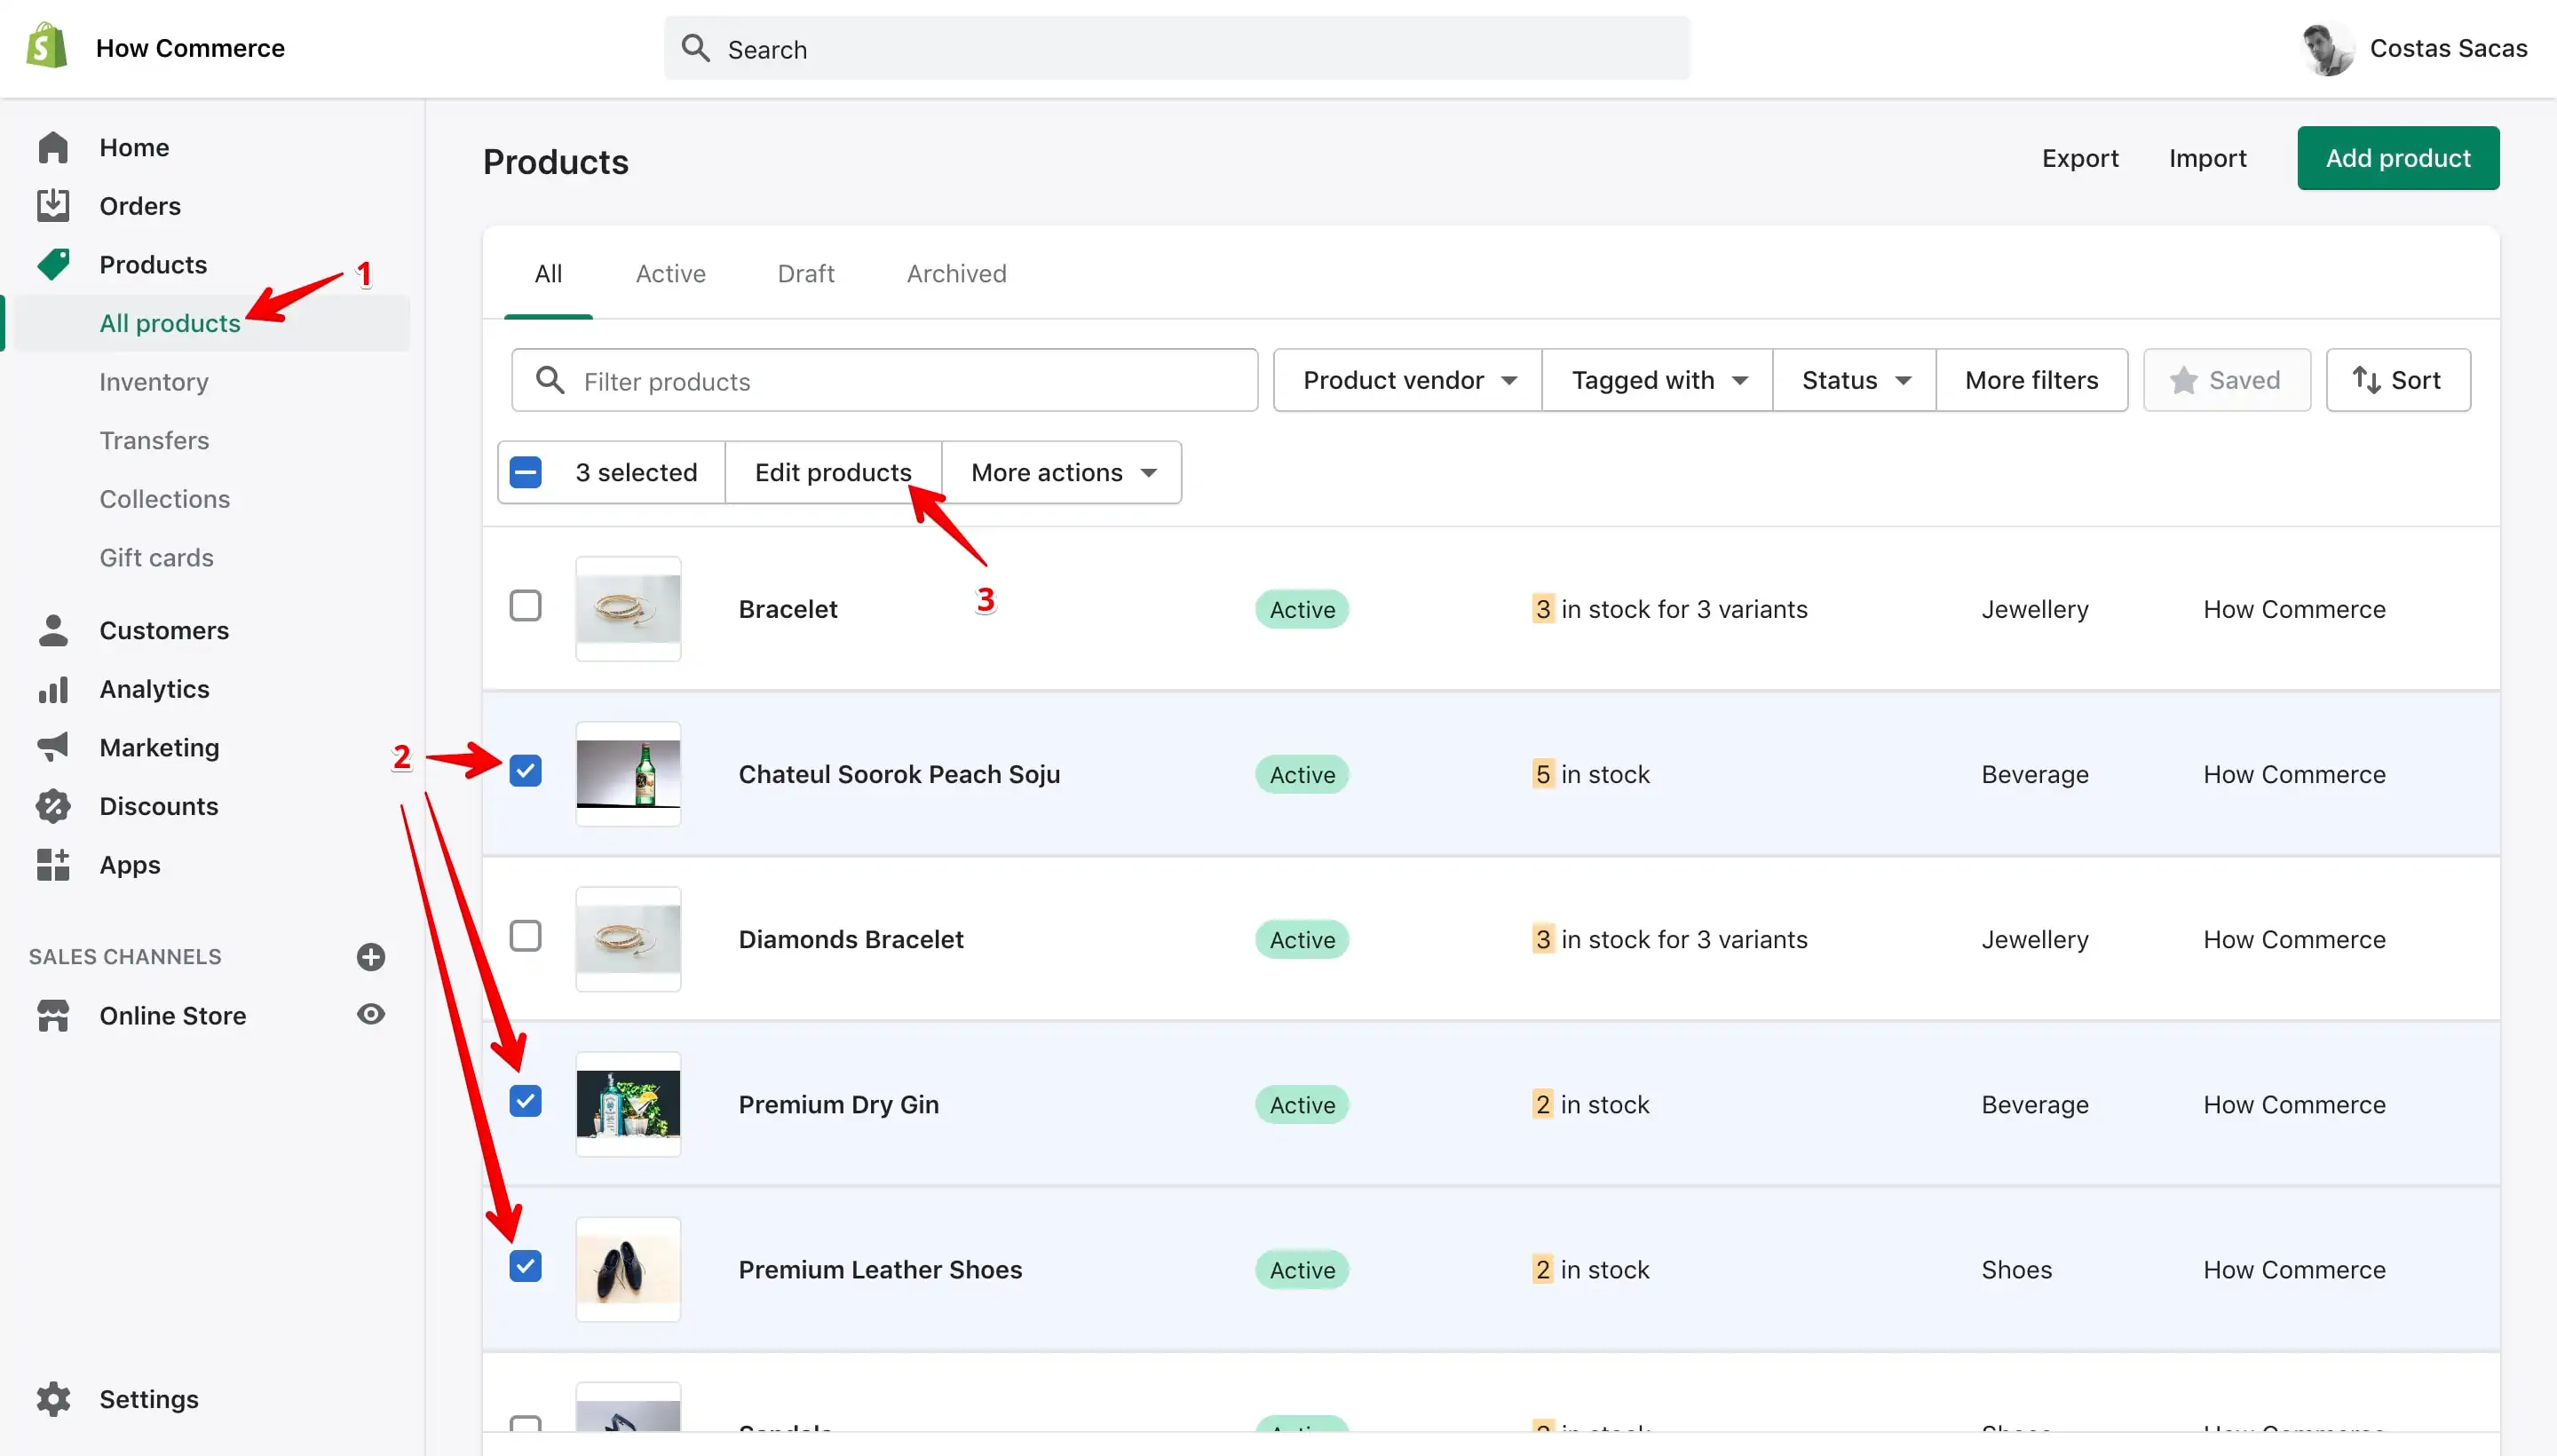Click the Import link
This screenshot has width=2557, height=1456.
click(x=2207, y=158)
